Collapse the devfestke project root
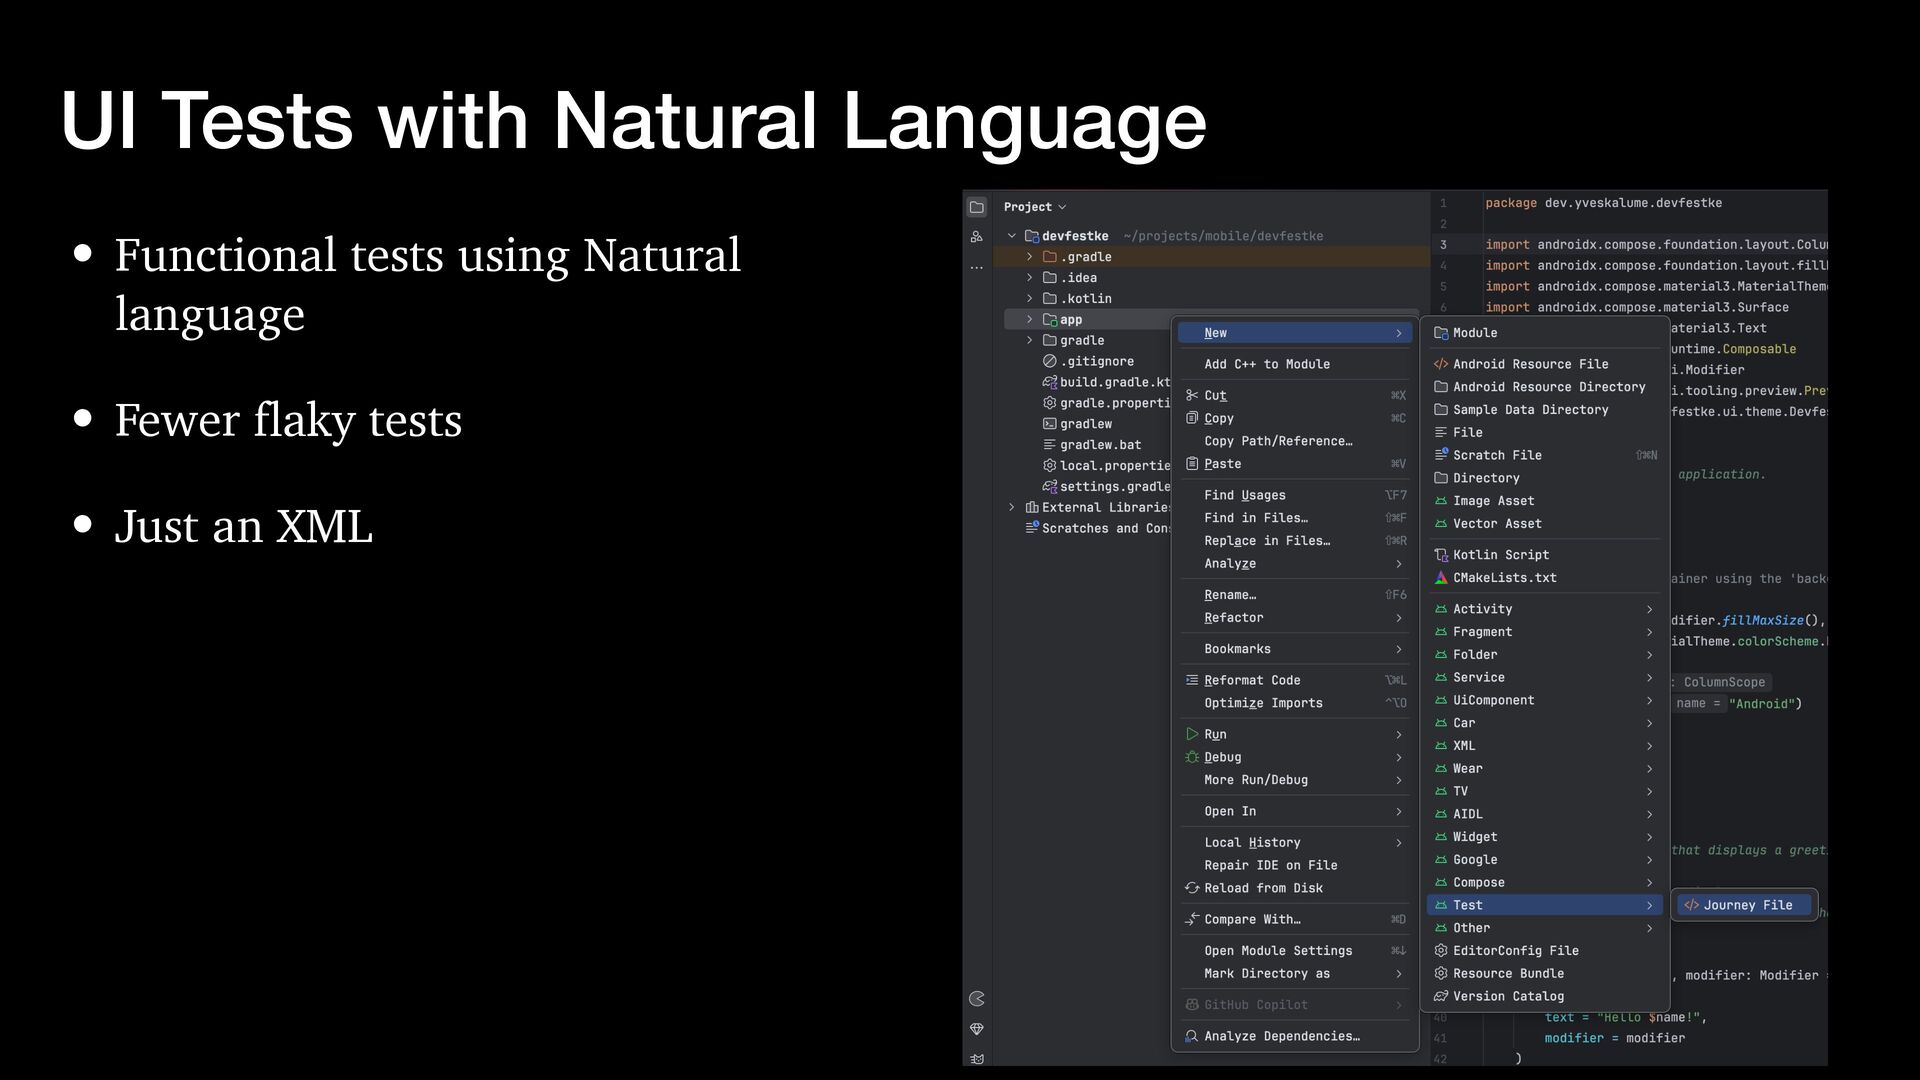 point(1012,236)
